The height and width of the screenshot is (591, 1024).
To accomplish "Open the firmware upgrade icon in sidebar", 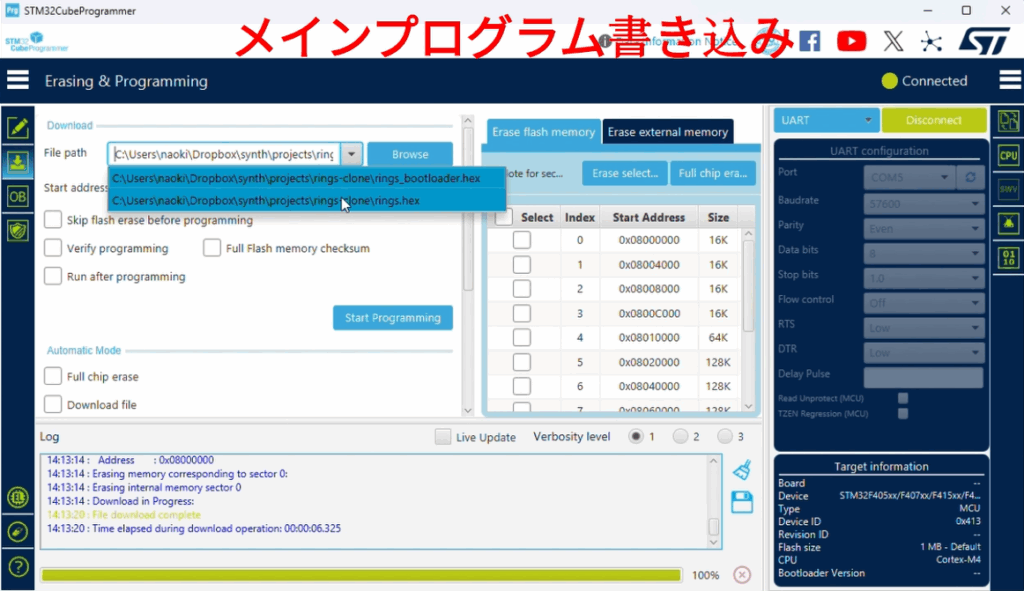I will point(18,532).
